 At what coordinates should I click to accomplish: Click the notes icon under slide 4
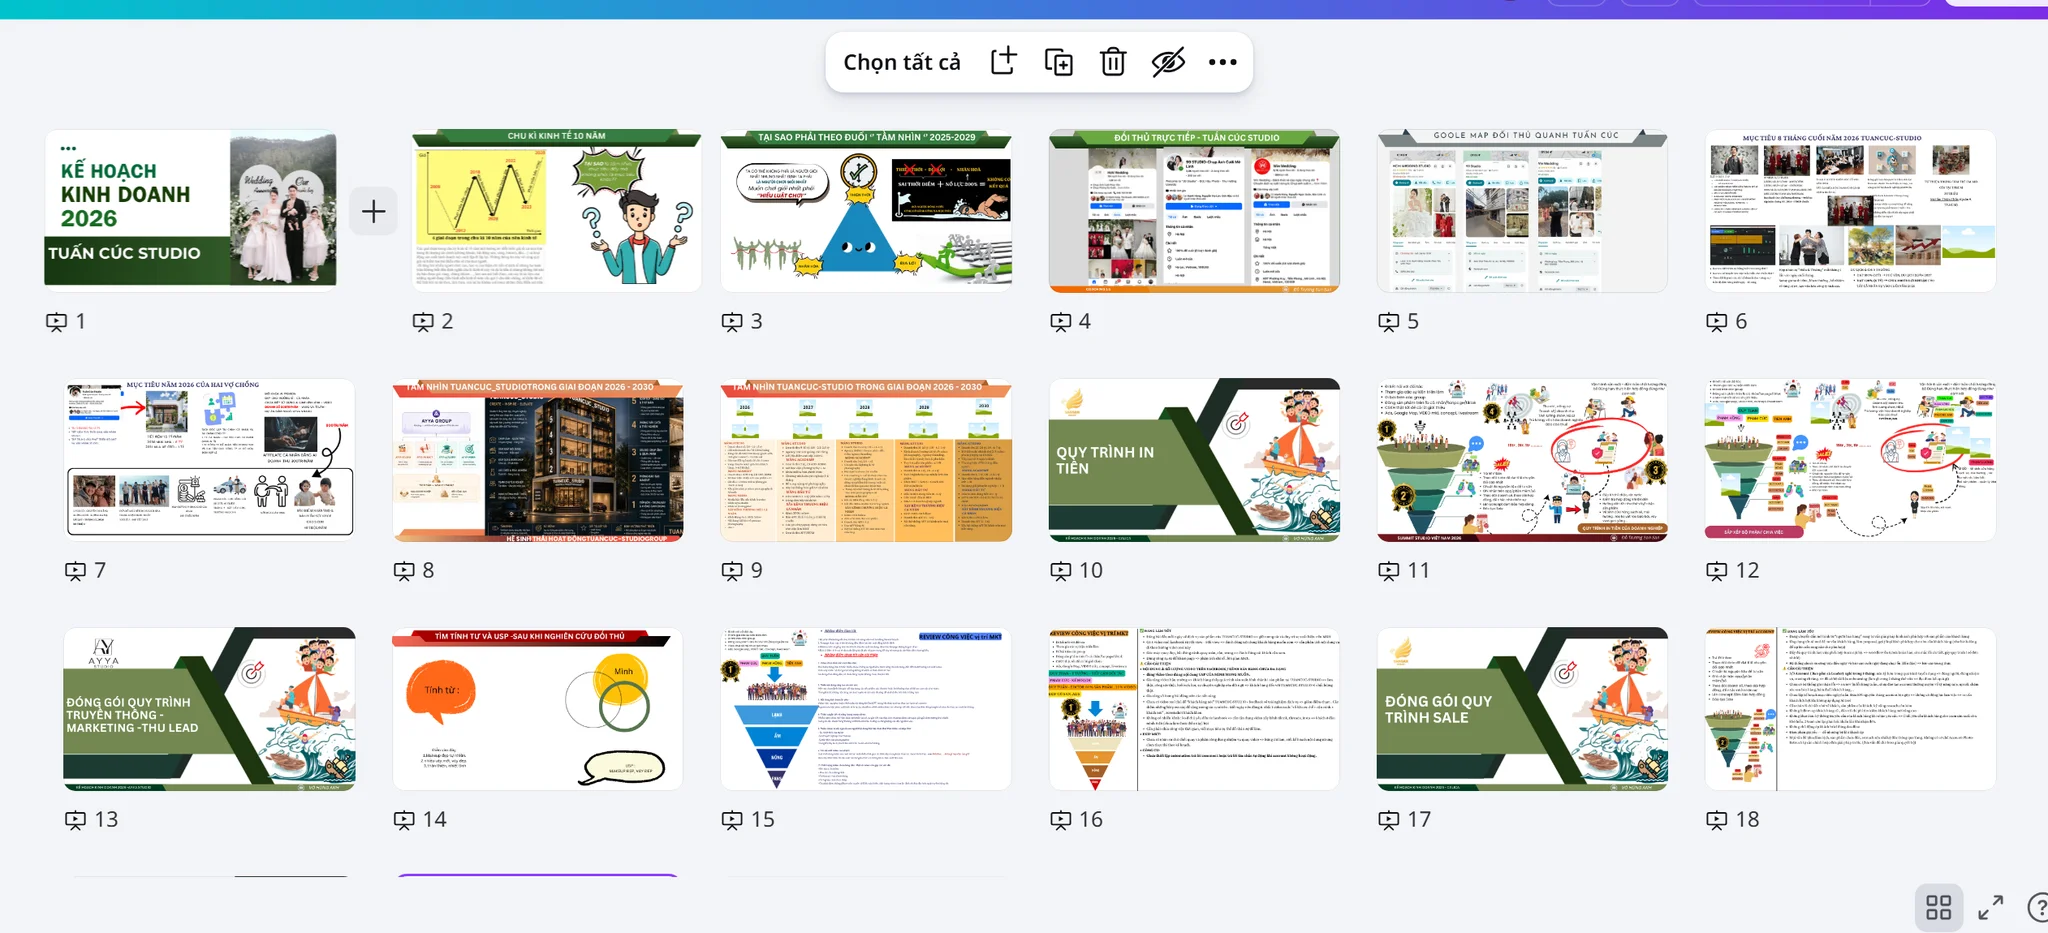pos(1060,322)
